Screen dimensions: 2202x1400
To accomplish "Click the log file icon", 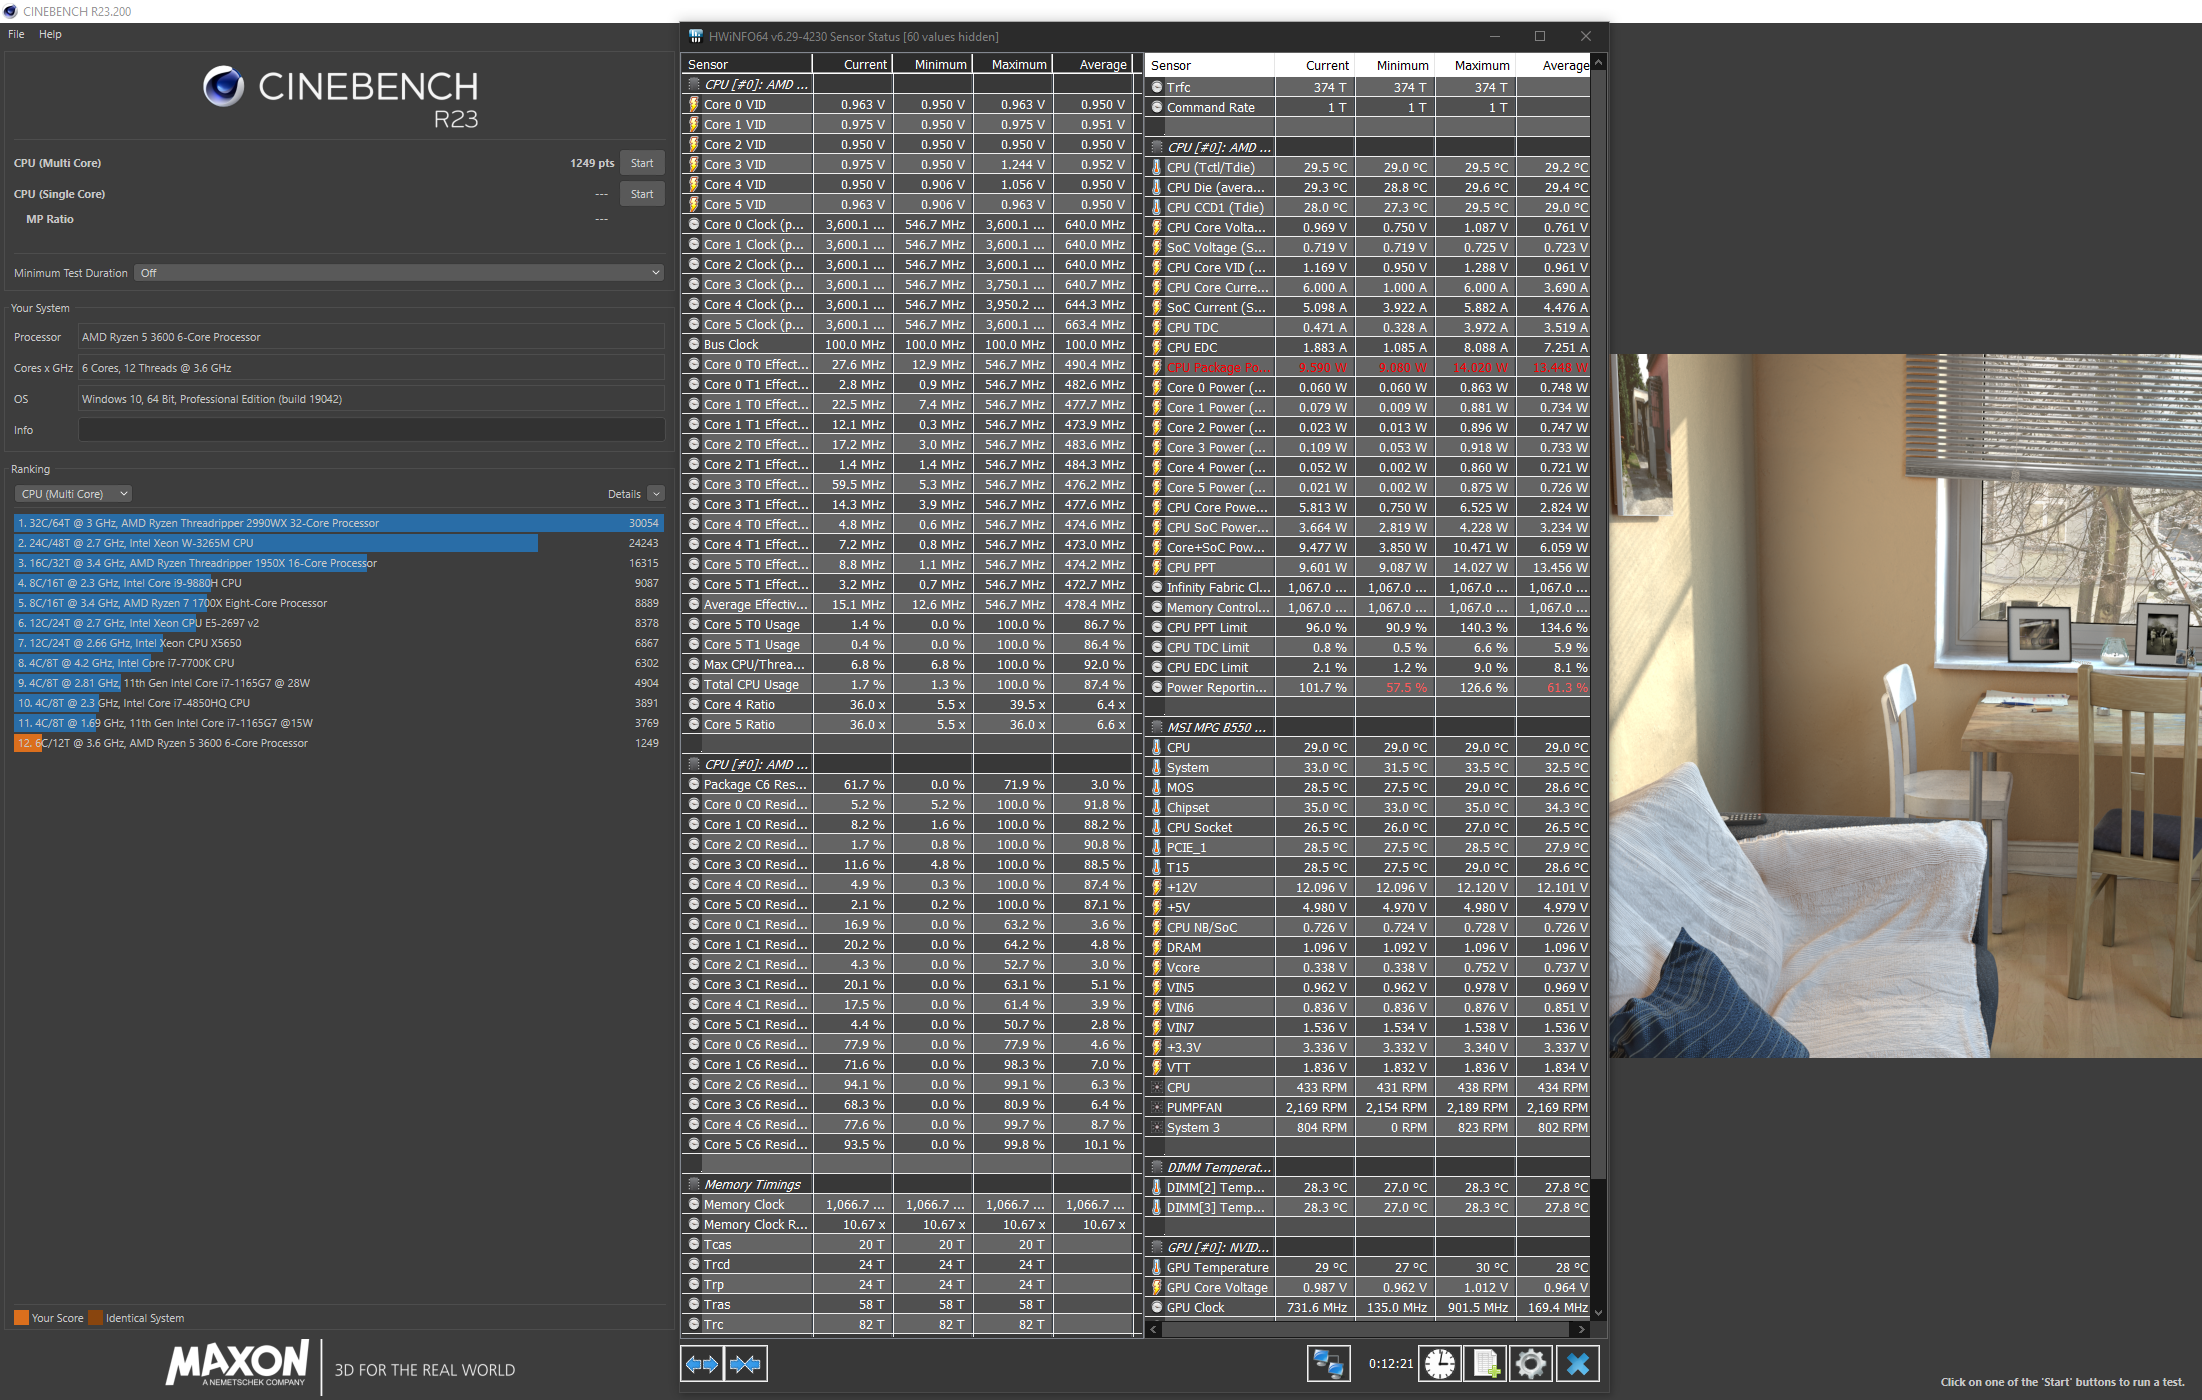I will click(1485, 1364).
